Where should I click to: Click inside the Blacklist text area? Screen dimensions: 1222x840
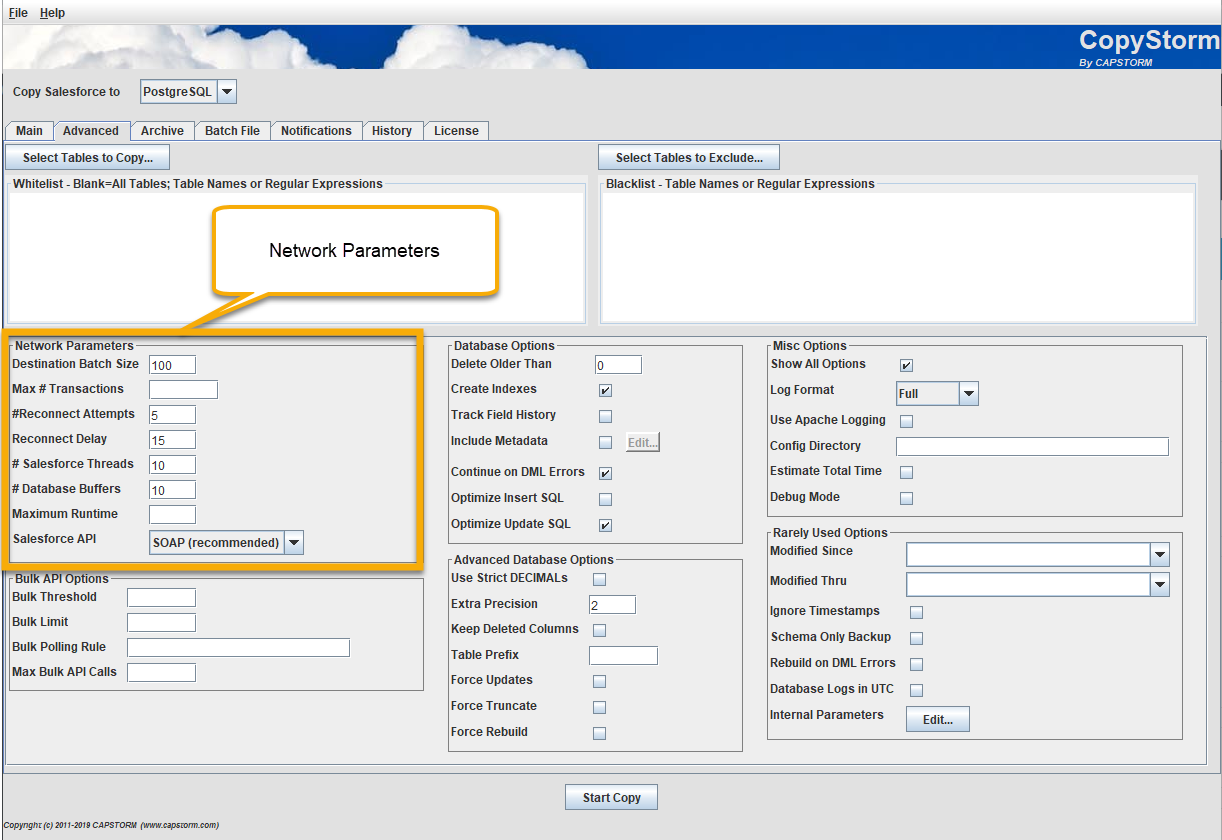[897, 256]
